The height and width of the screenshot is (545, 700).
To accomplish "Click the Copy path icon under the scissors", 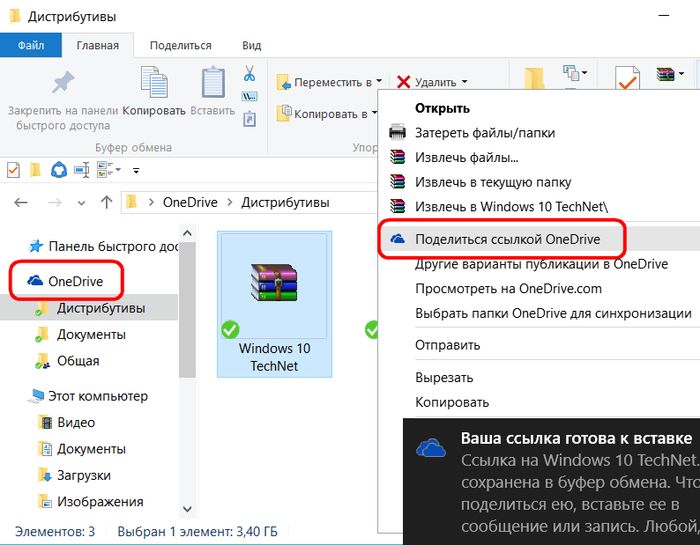I will point(249,96).
